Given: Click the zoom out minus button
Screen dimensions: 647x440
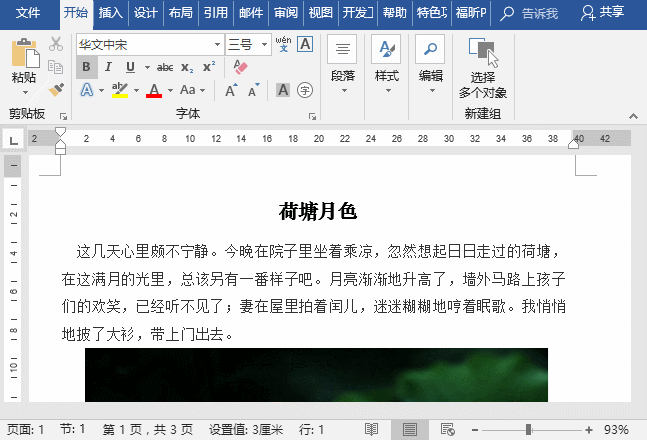Looking at the screenshot, I should click(x=475, y=430).
